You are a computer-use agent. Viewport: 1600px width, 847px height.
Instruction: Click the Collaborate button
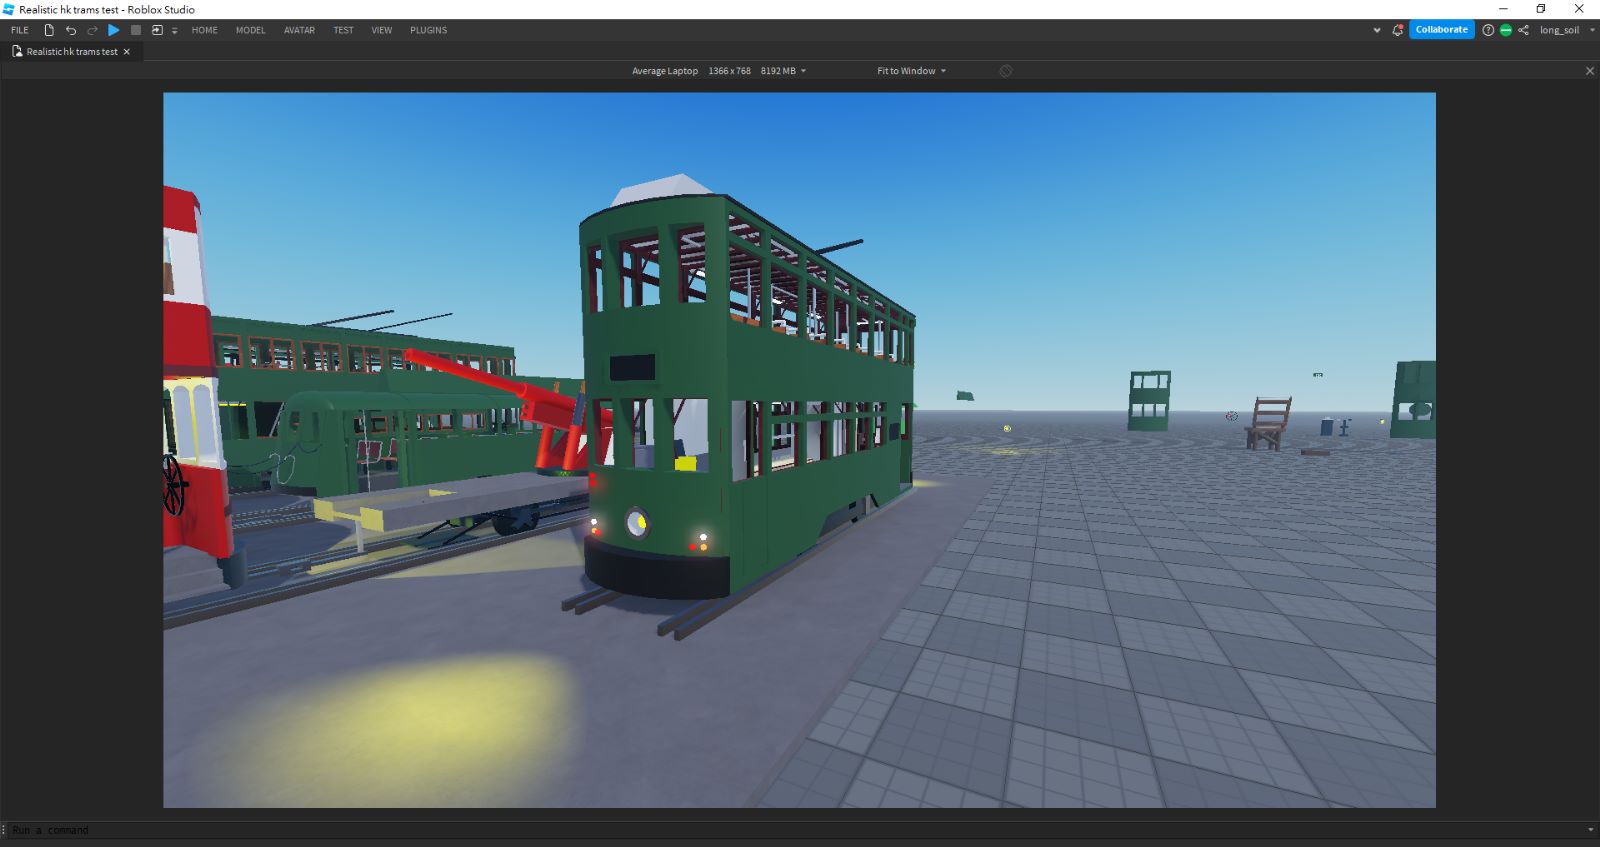pyautogui.click(x=1441, y=30)
